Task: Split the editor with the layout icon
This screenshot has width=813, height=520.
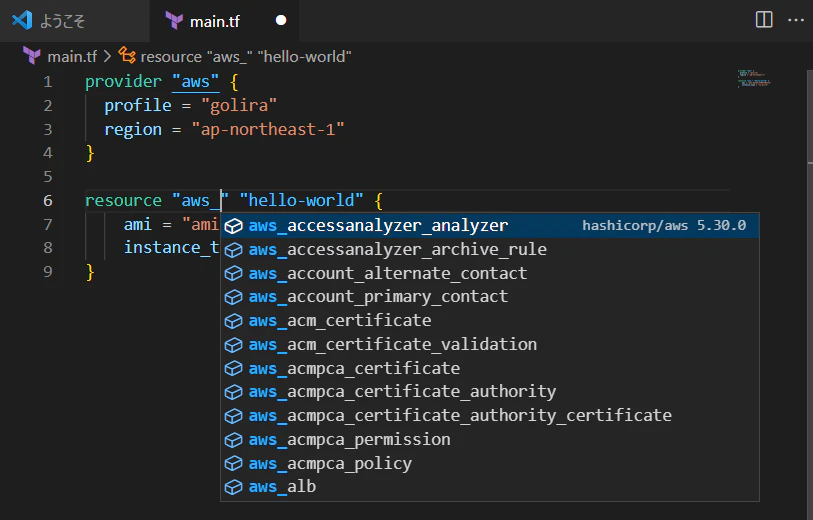Action: [x=764, y=20]
